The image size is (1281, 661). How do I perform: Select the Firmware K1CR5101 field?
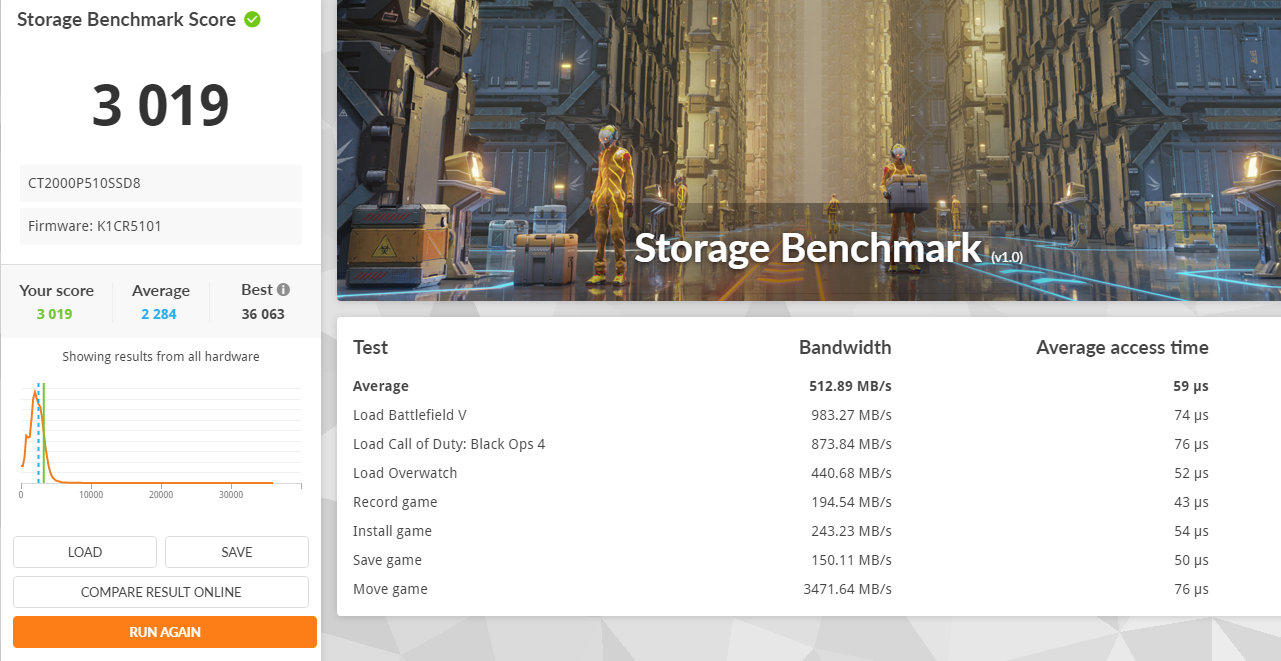click(161, 226)
